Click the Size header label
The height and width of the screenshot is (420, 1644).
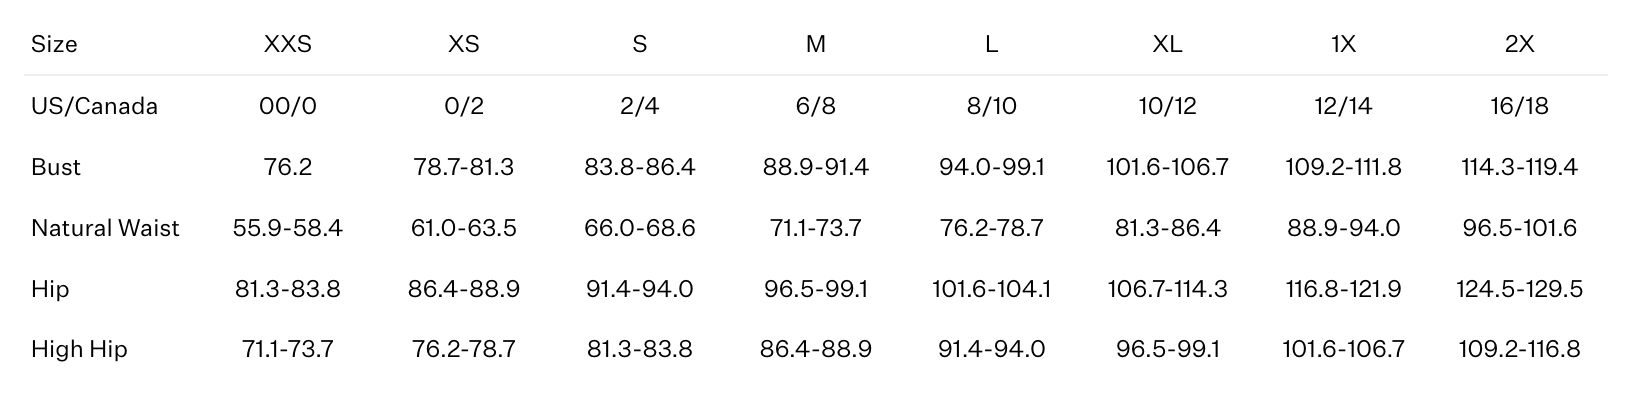(54, 45)
